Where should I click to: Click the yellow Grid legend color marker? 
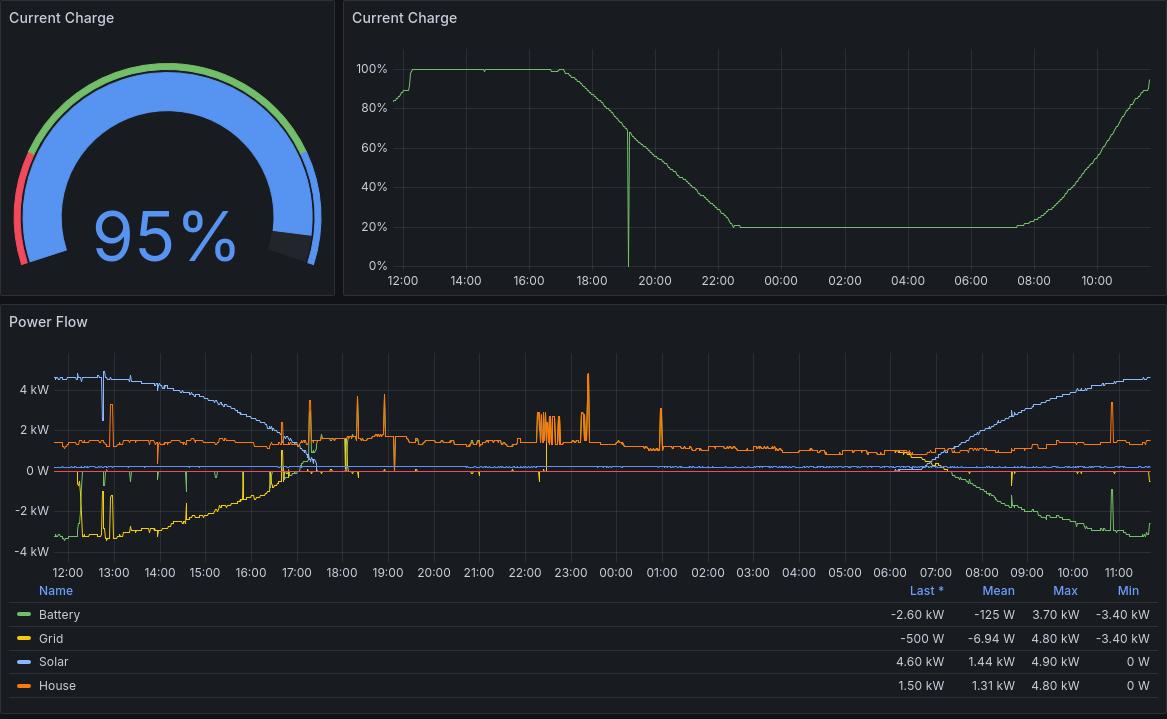(24, 638)
